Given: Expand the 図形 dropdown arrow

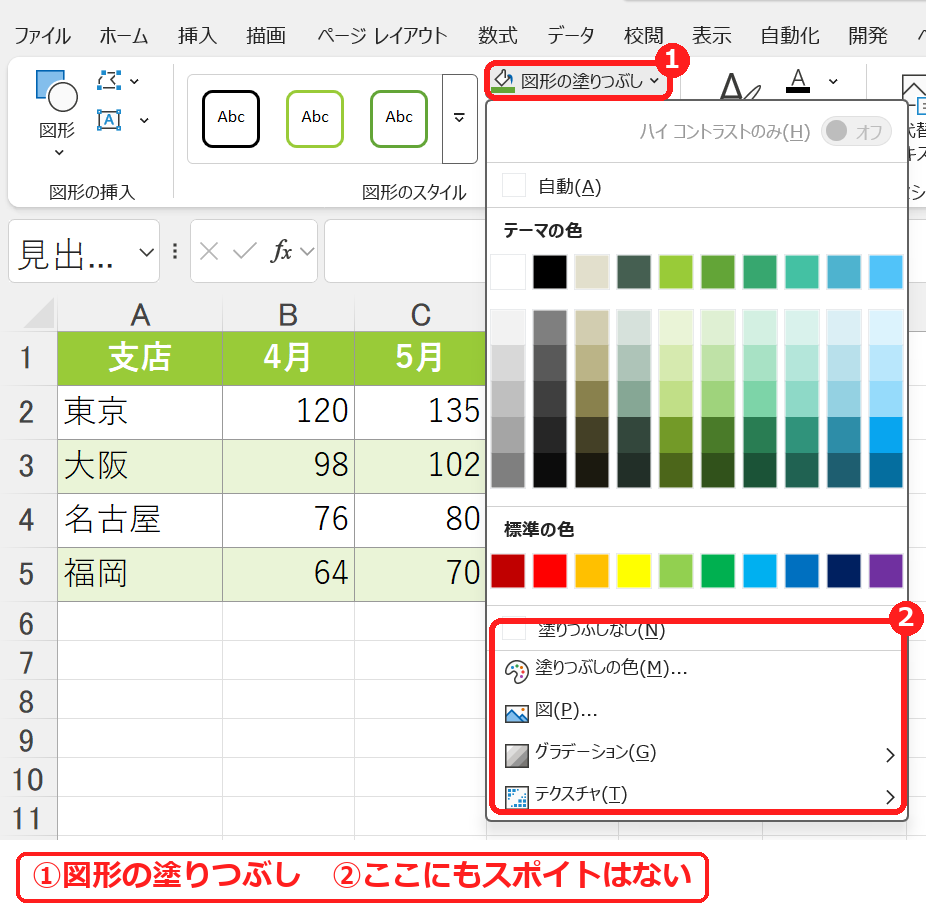Looking at the screenshot, I should tap(58, 153).
